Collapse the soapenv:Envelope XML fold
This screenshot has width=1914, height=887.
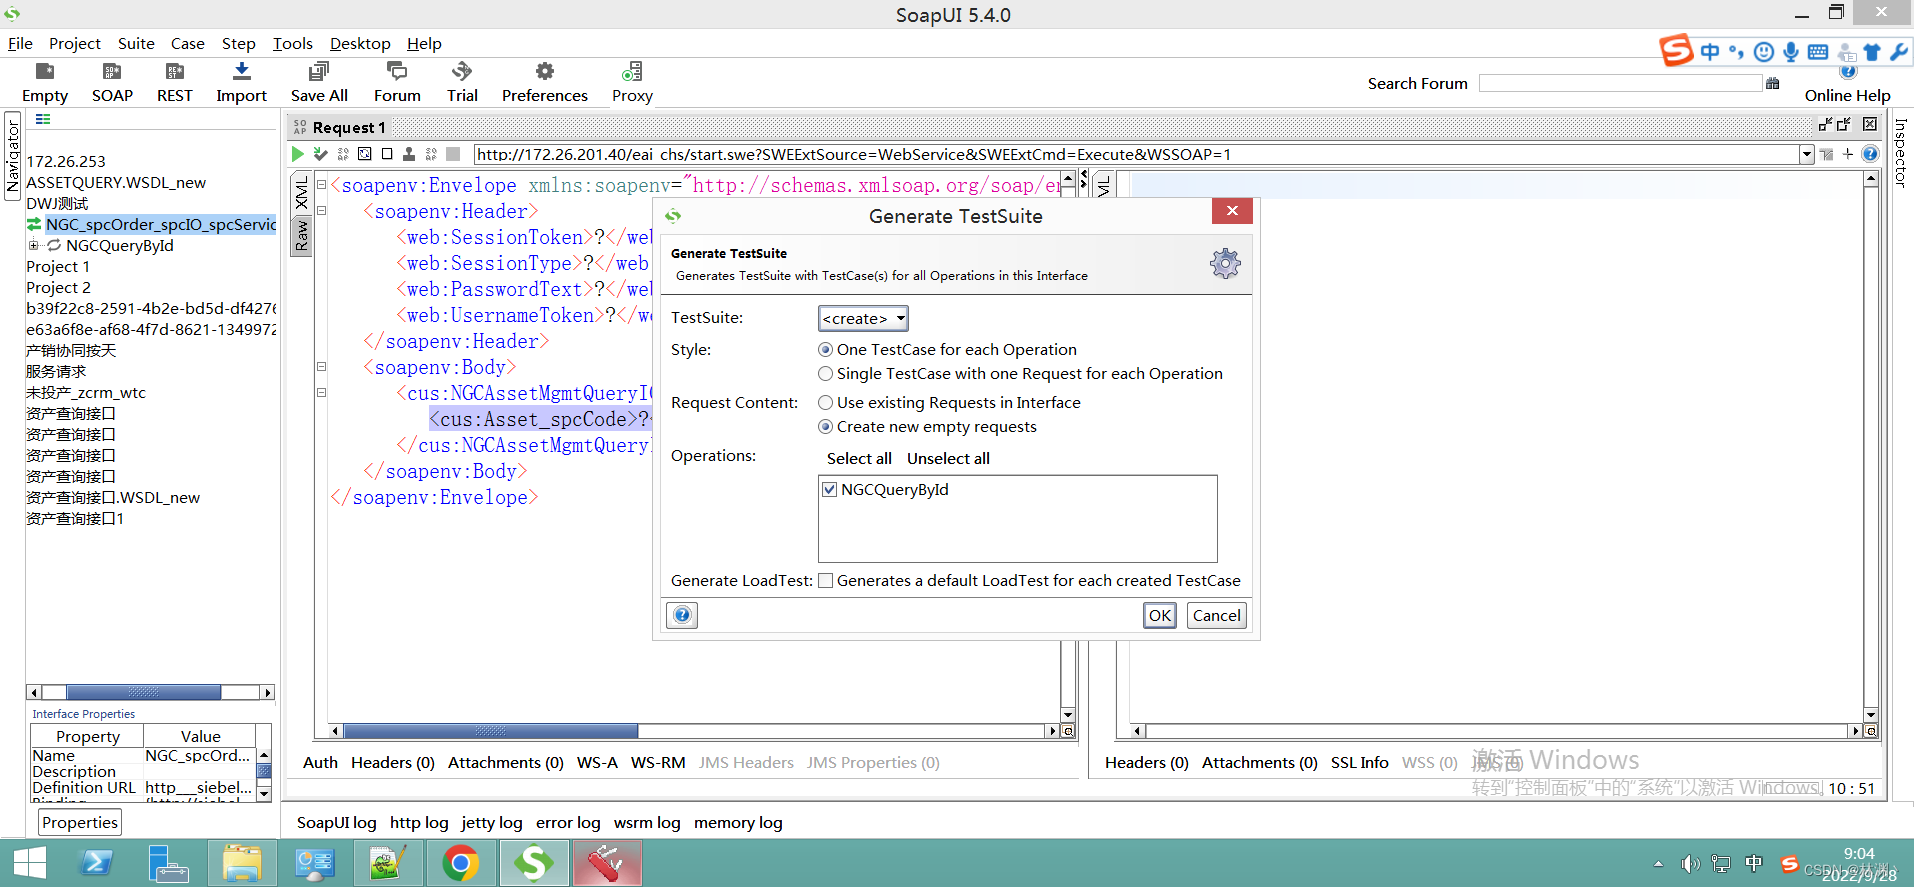coord(321,184)
